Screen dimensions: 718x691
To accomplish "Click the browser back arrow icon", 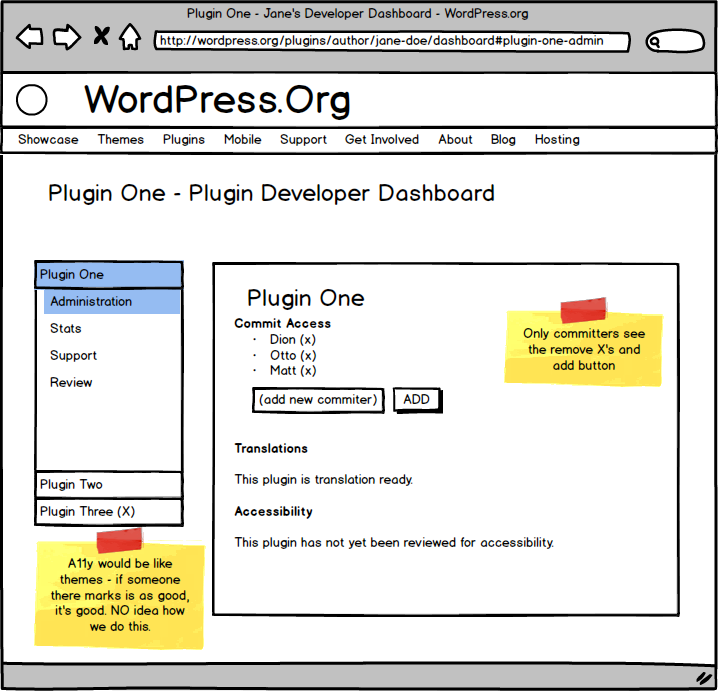I will pos(30,38).
